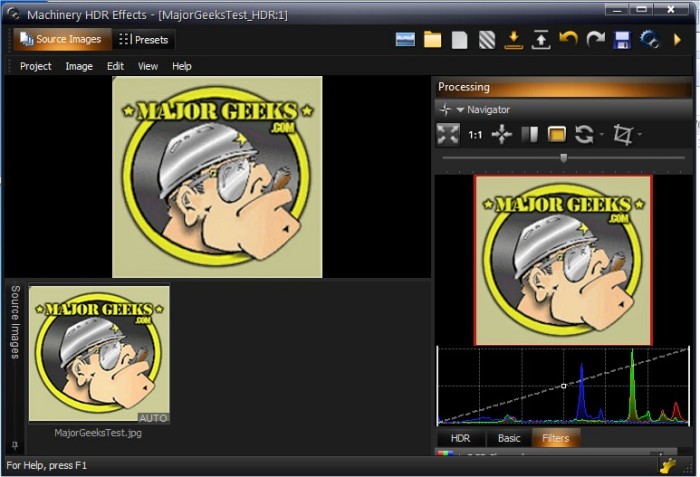Click the yellow undo arrow icon

click(x=568, y=40)
